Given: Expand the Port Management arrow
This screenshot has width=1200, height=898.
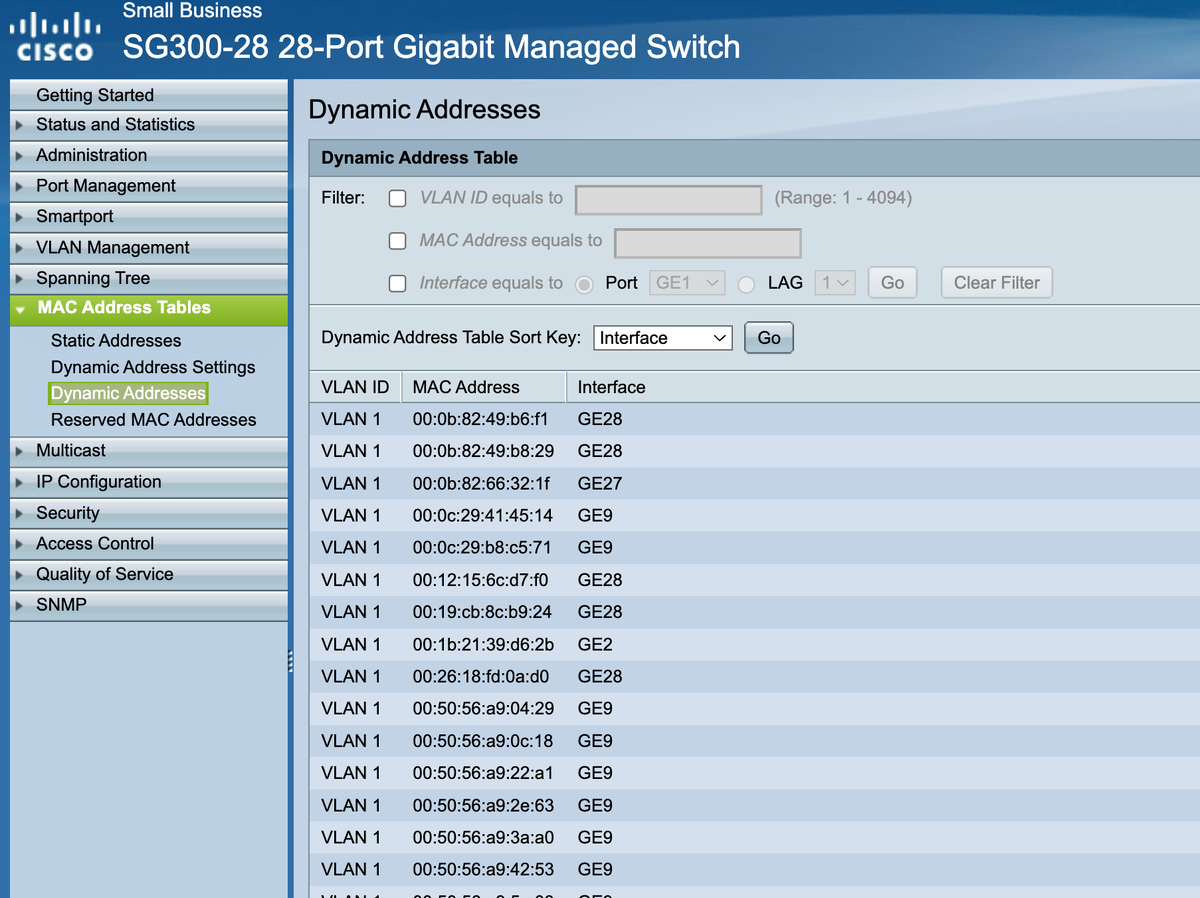Looking at the screenshot, I should [19, 186].
